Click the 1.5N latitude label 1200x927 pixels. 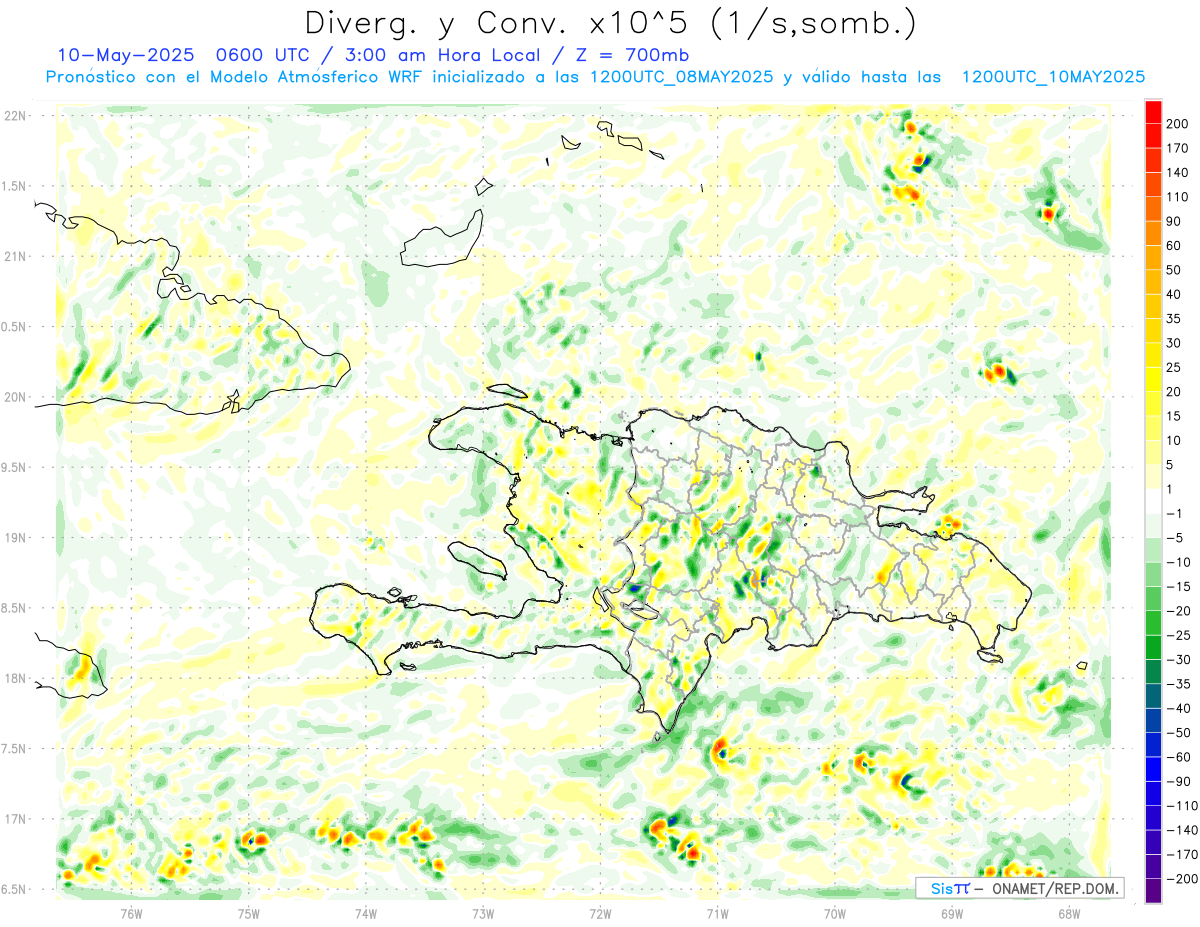(13, 186)
